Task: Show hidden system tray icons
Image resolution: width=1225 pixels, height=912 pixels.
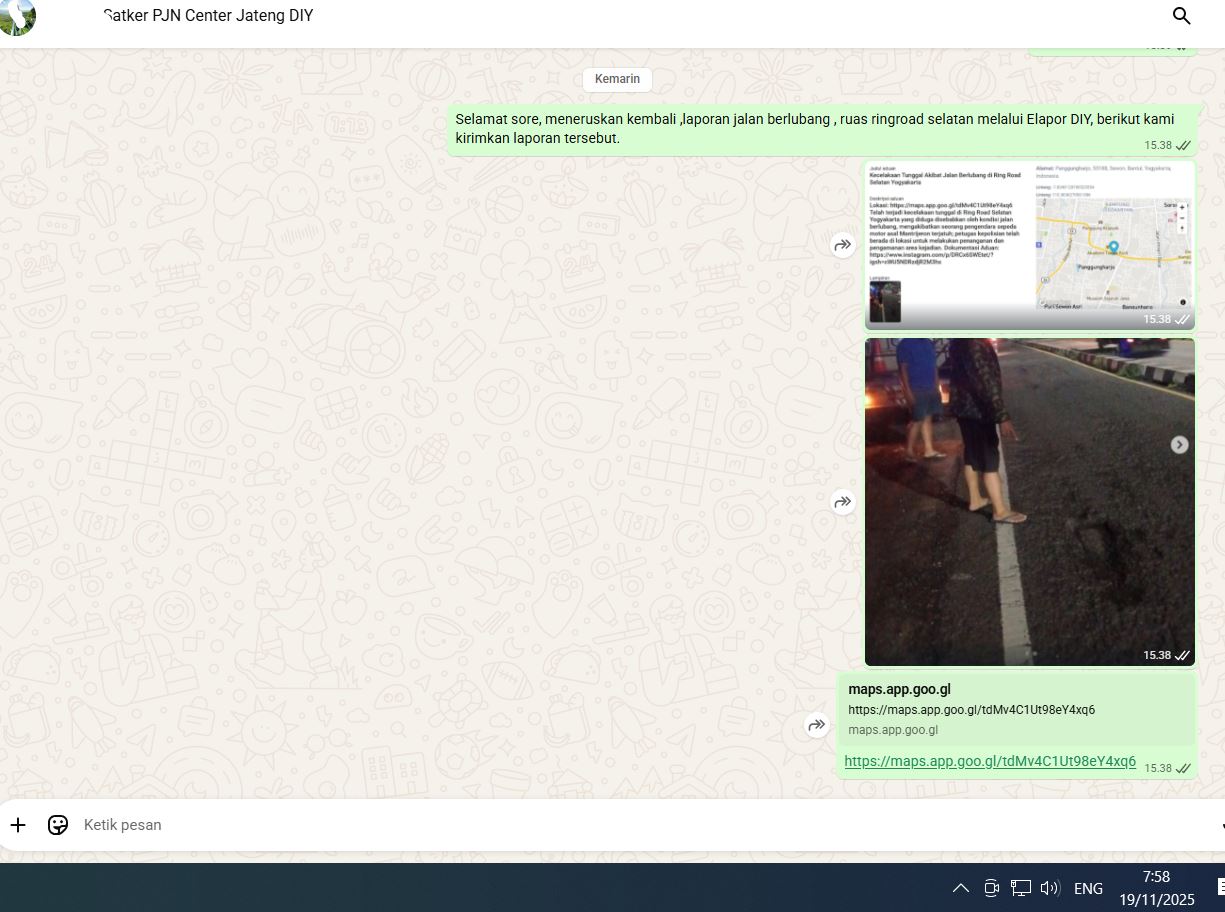Action: pyautogui.click(x=960, y=888)
